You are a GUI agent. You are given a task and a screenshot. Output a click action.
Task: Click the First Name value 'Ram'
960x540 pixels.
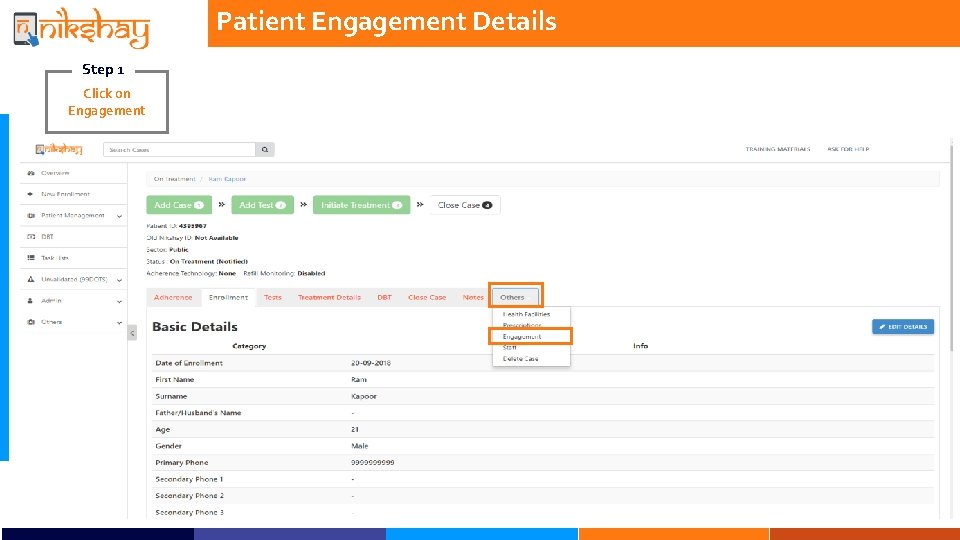coord(359,380)
